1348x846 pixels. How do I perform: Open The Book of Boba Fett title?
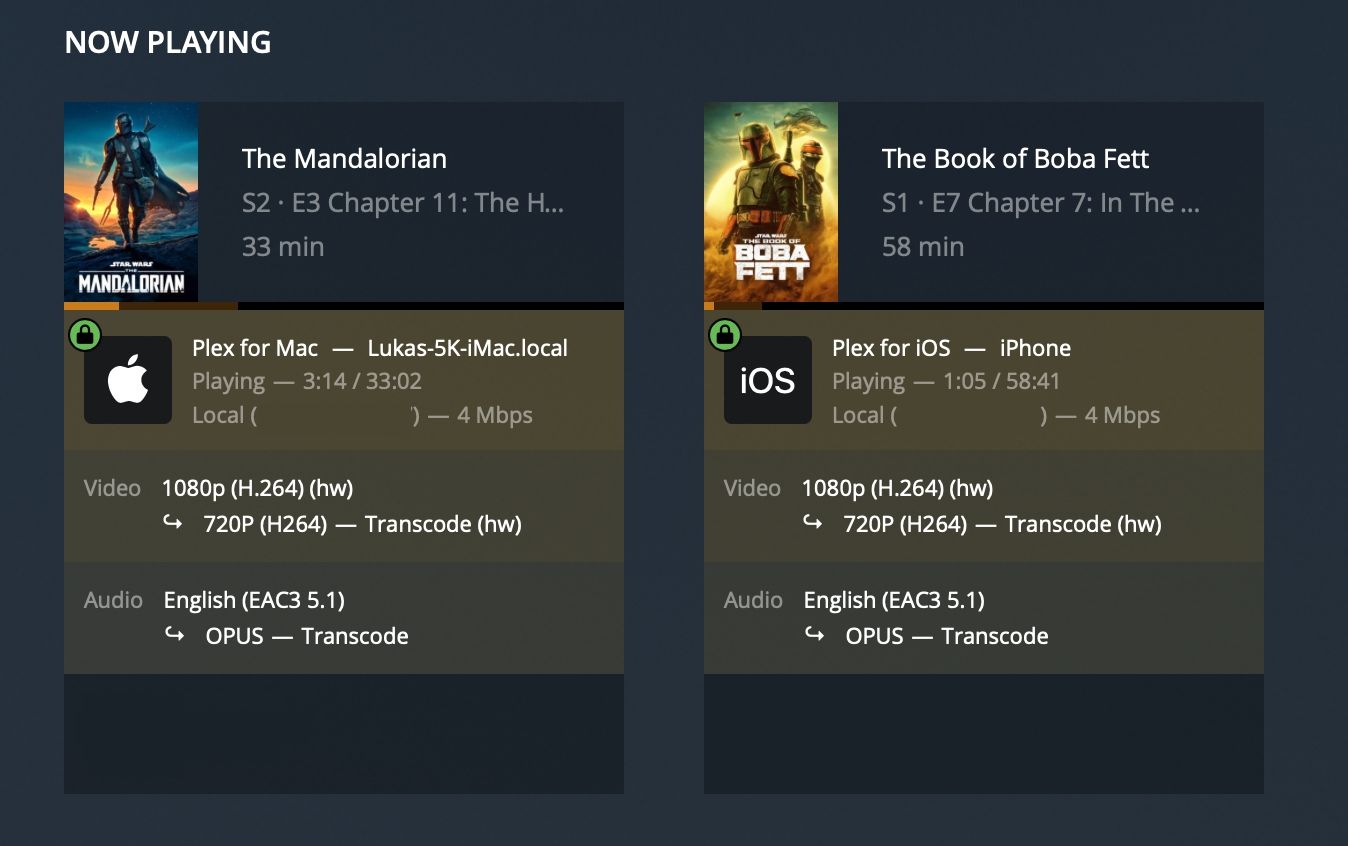point(1015,158)
